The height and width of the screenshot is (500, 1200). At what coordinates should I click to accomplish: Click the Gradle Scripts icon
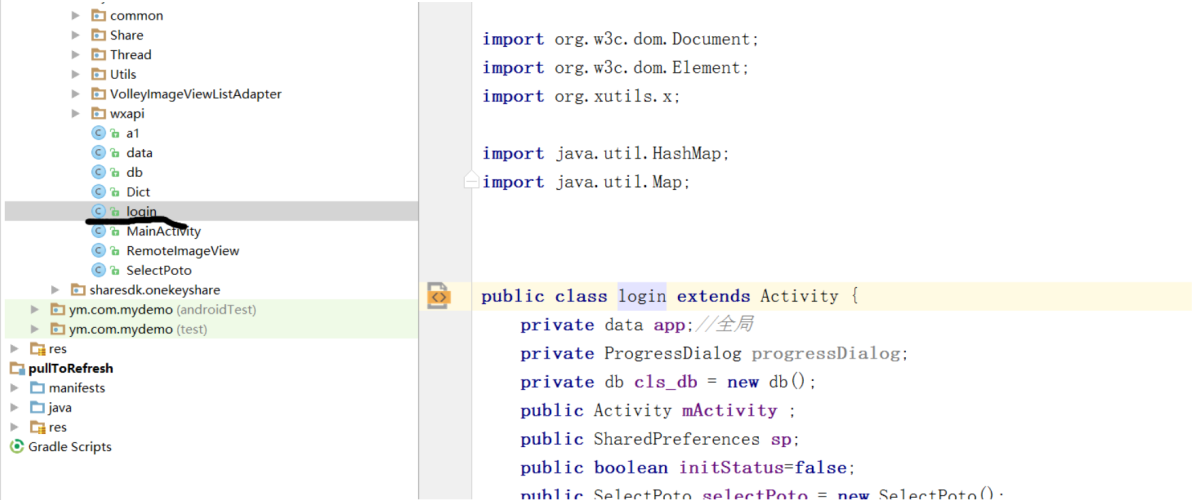tap(16, 446)
